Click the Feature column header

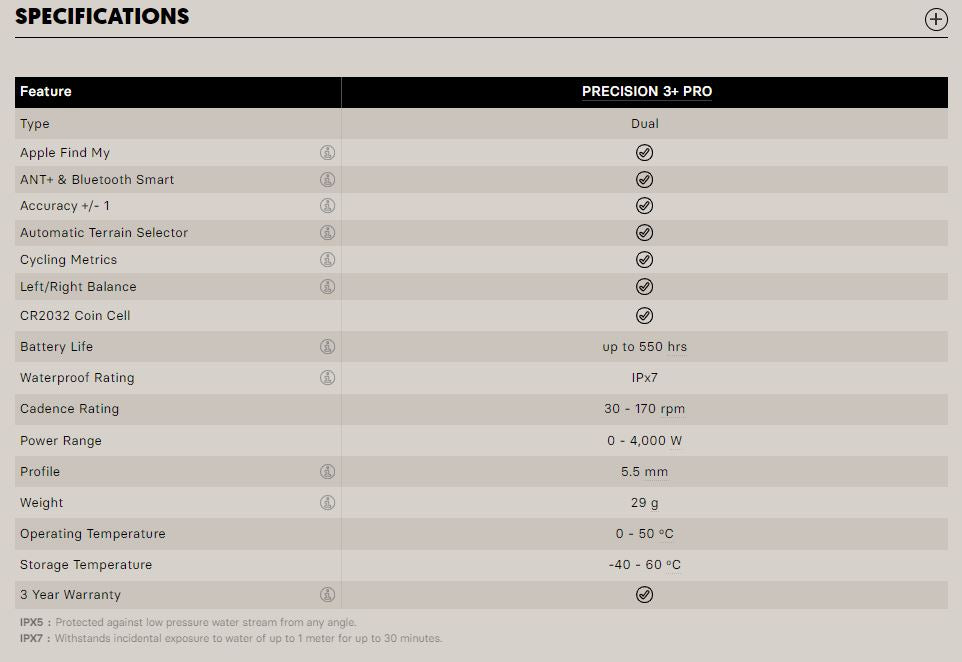tap(45, 91)
